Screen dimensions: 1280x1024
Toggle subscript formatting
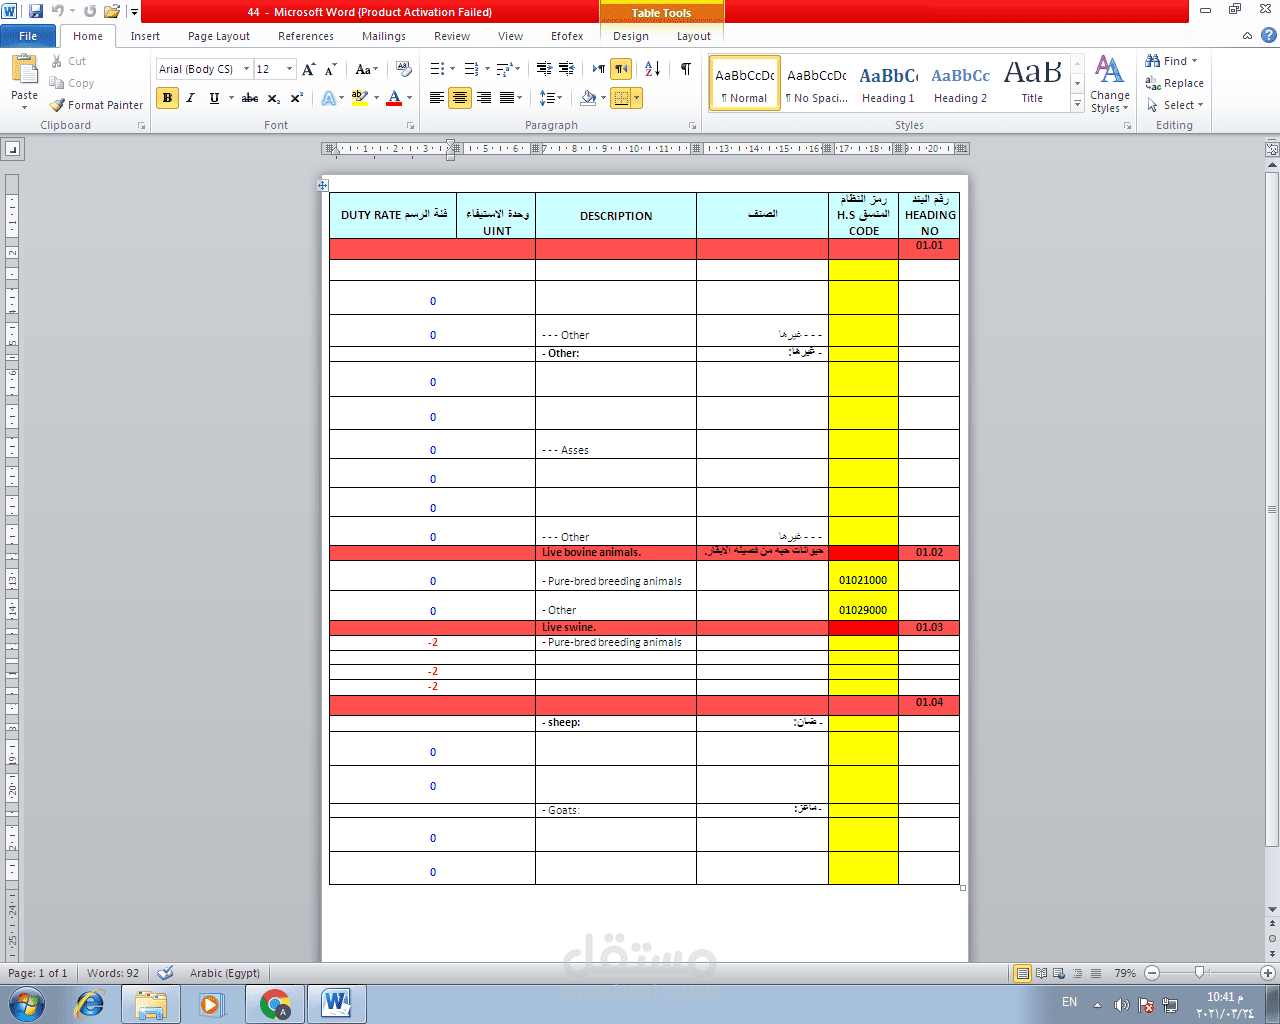[x=273, y=98]
